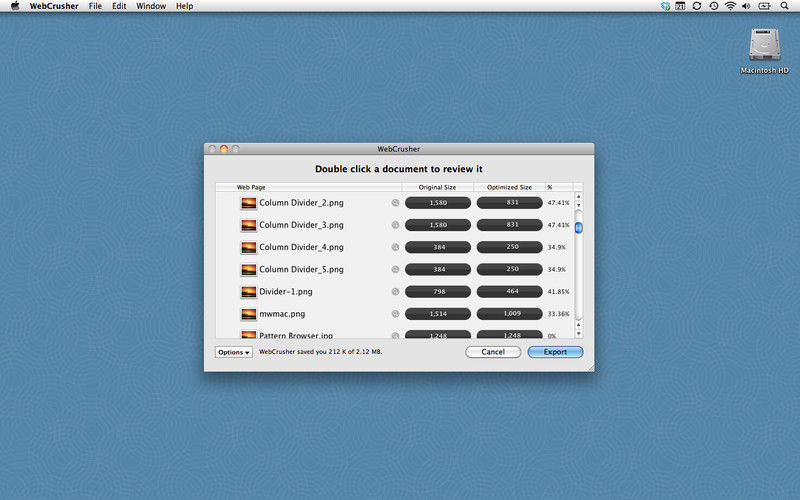
Task: Click the Column Divider_5.png thumbnail icon
Action: pyautogui.click(x=248, y=269)
